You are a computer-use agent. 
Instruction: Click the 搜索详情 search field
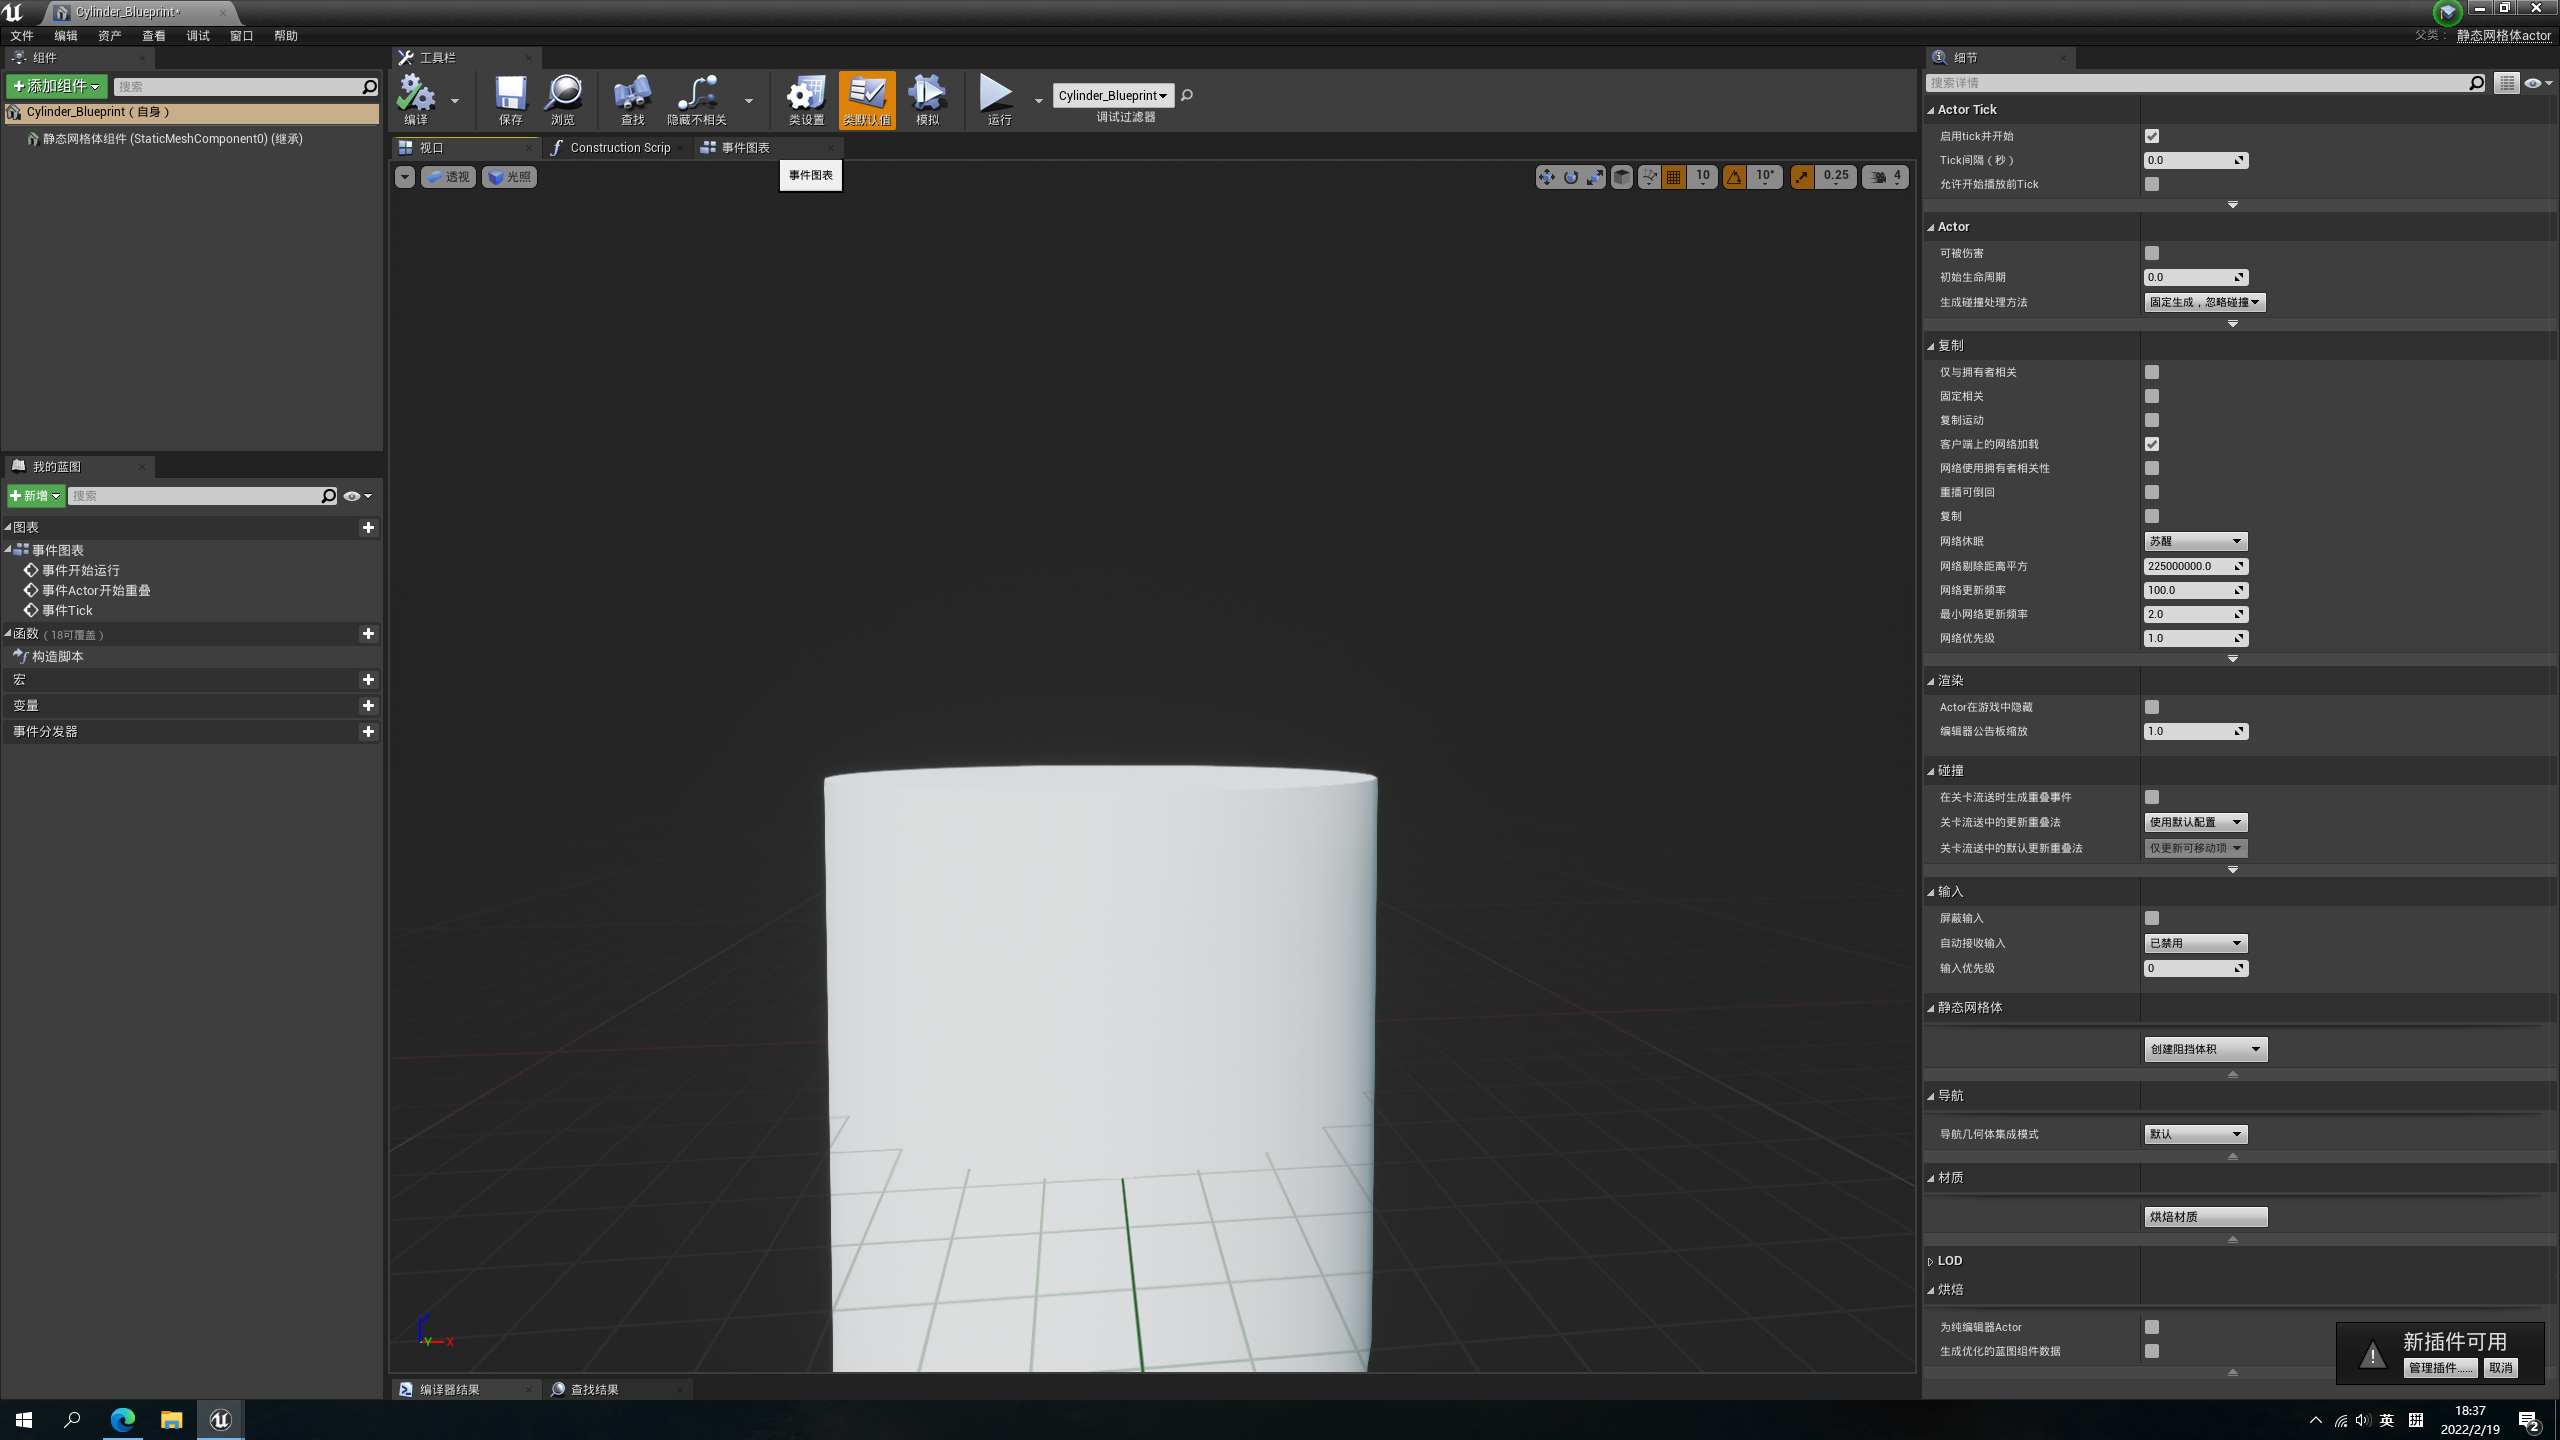(x=2200, y=83)
